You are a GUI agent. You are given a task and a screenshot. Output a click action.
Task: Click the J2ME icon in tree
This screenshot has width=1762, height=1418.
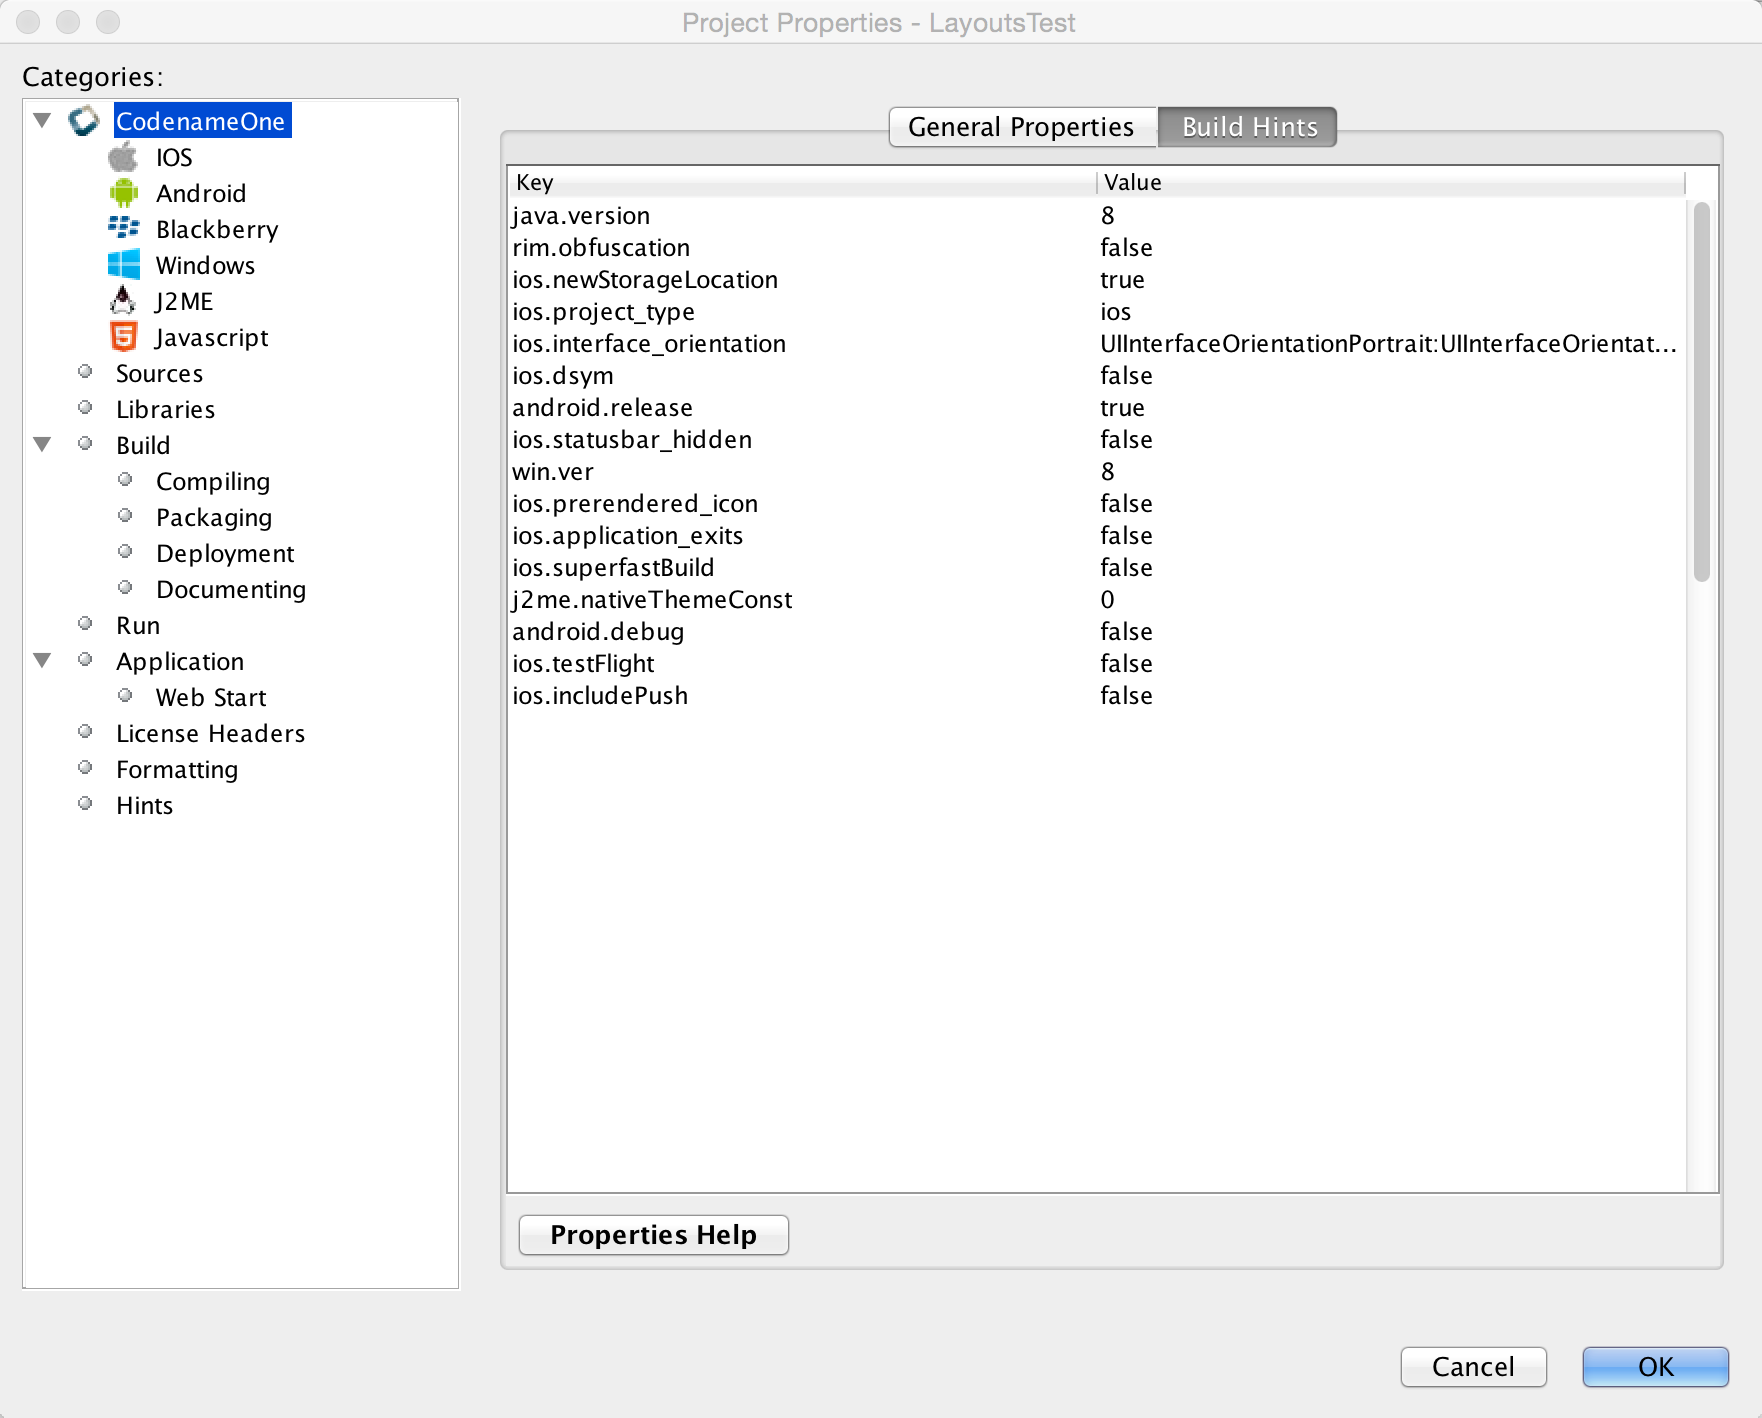click(123, 300)
